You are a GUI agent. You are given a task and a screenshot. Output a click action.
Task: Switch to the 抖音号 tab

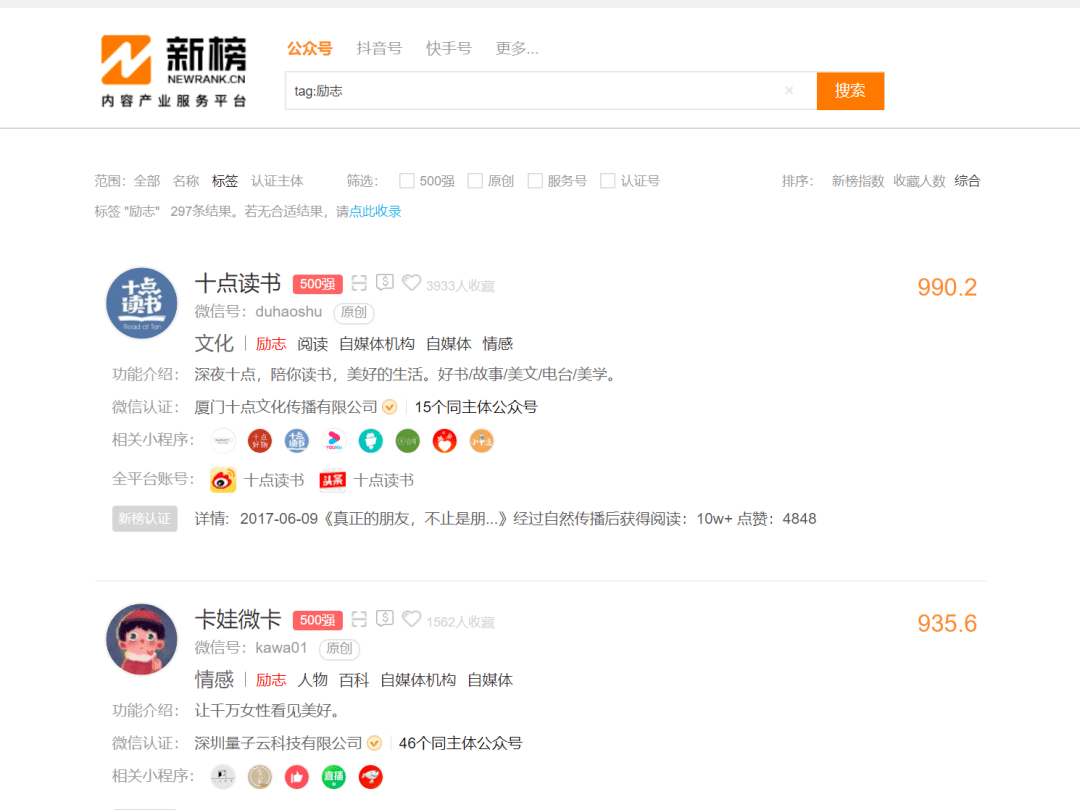pyautogui.click(x=379, y=48)
